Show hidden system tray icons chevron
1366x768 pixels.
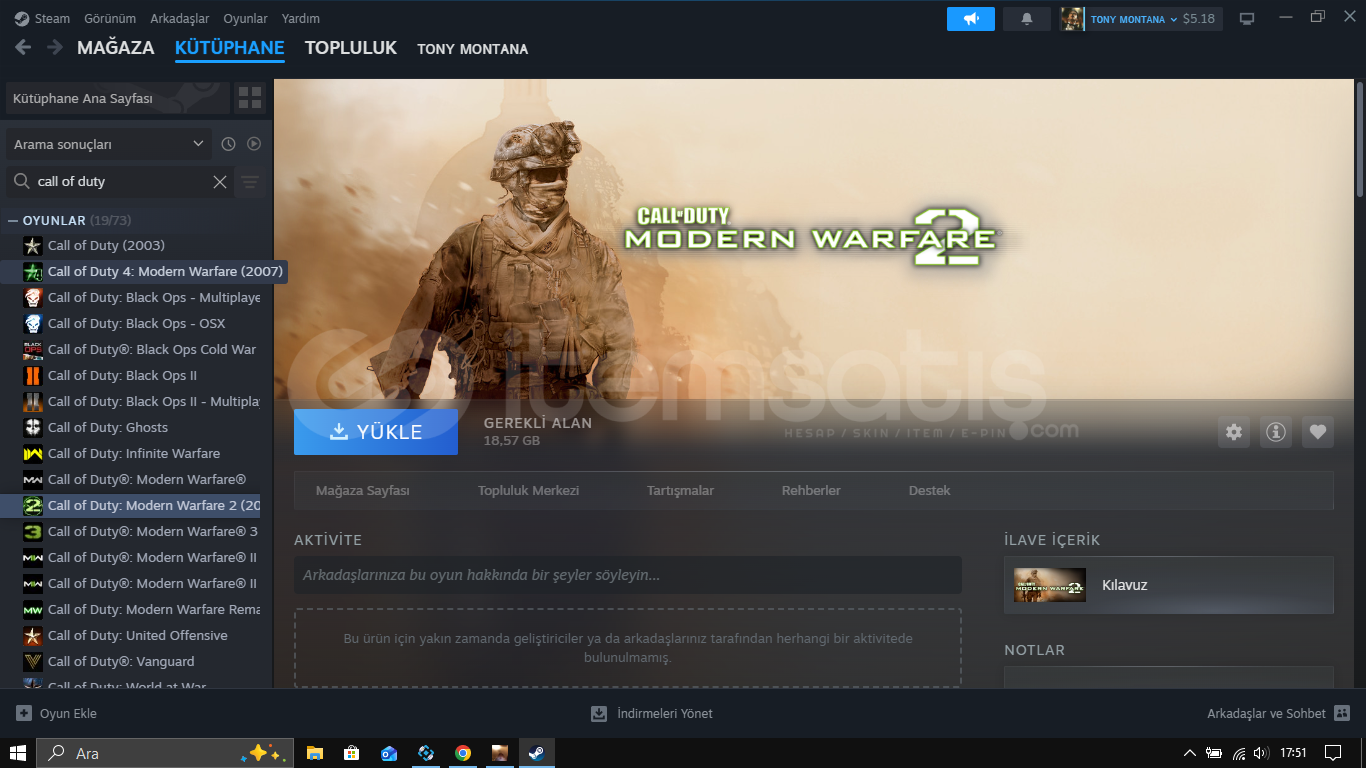point(1189,753)
